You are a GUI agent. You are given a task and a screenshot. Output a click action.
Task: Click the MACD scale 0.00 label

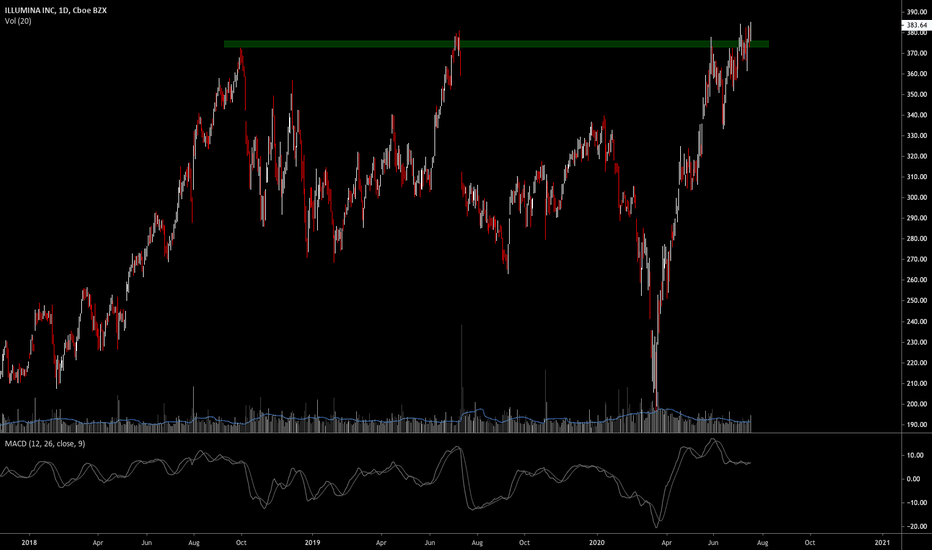pyautogui.click(x=915, y=479)
